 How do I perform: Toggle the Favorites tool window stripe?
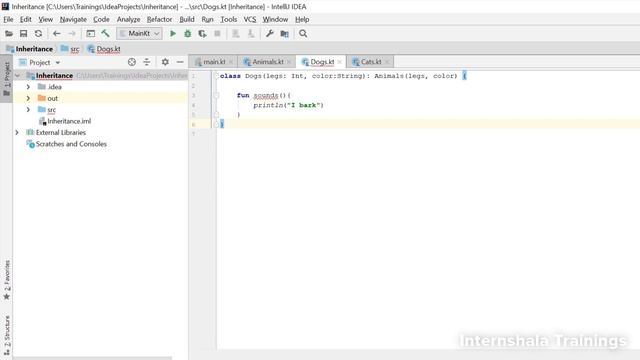point(7,280)
